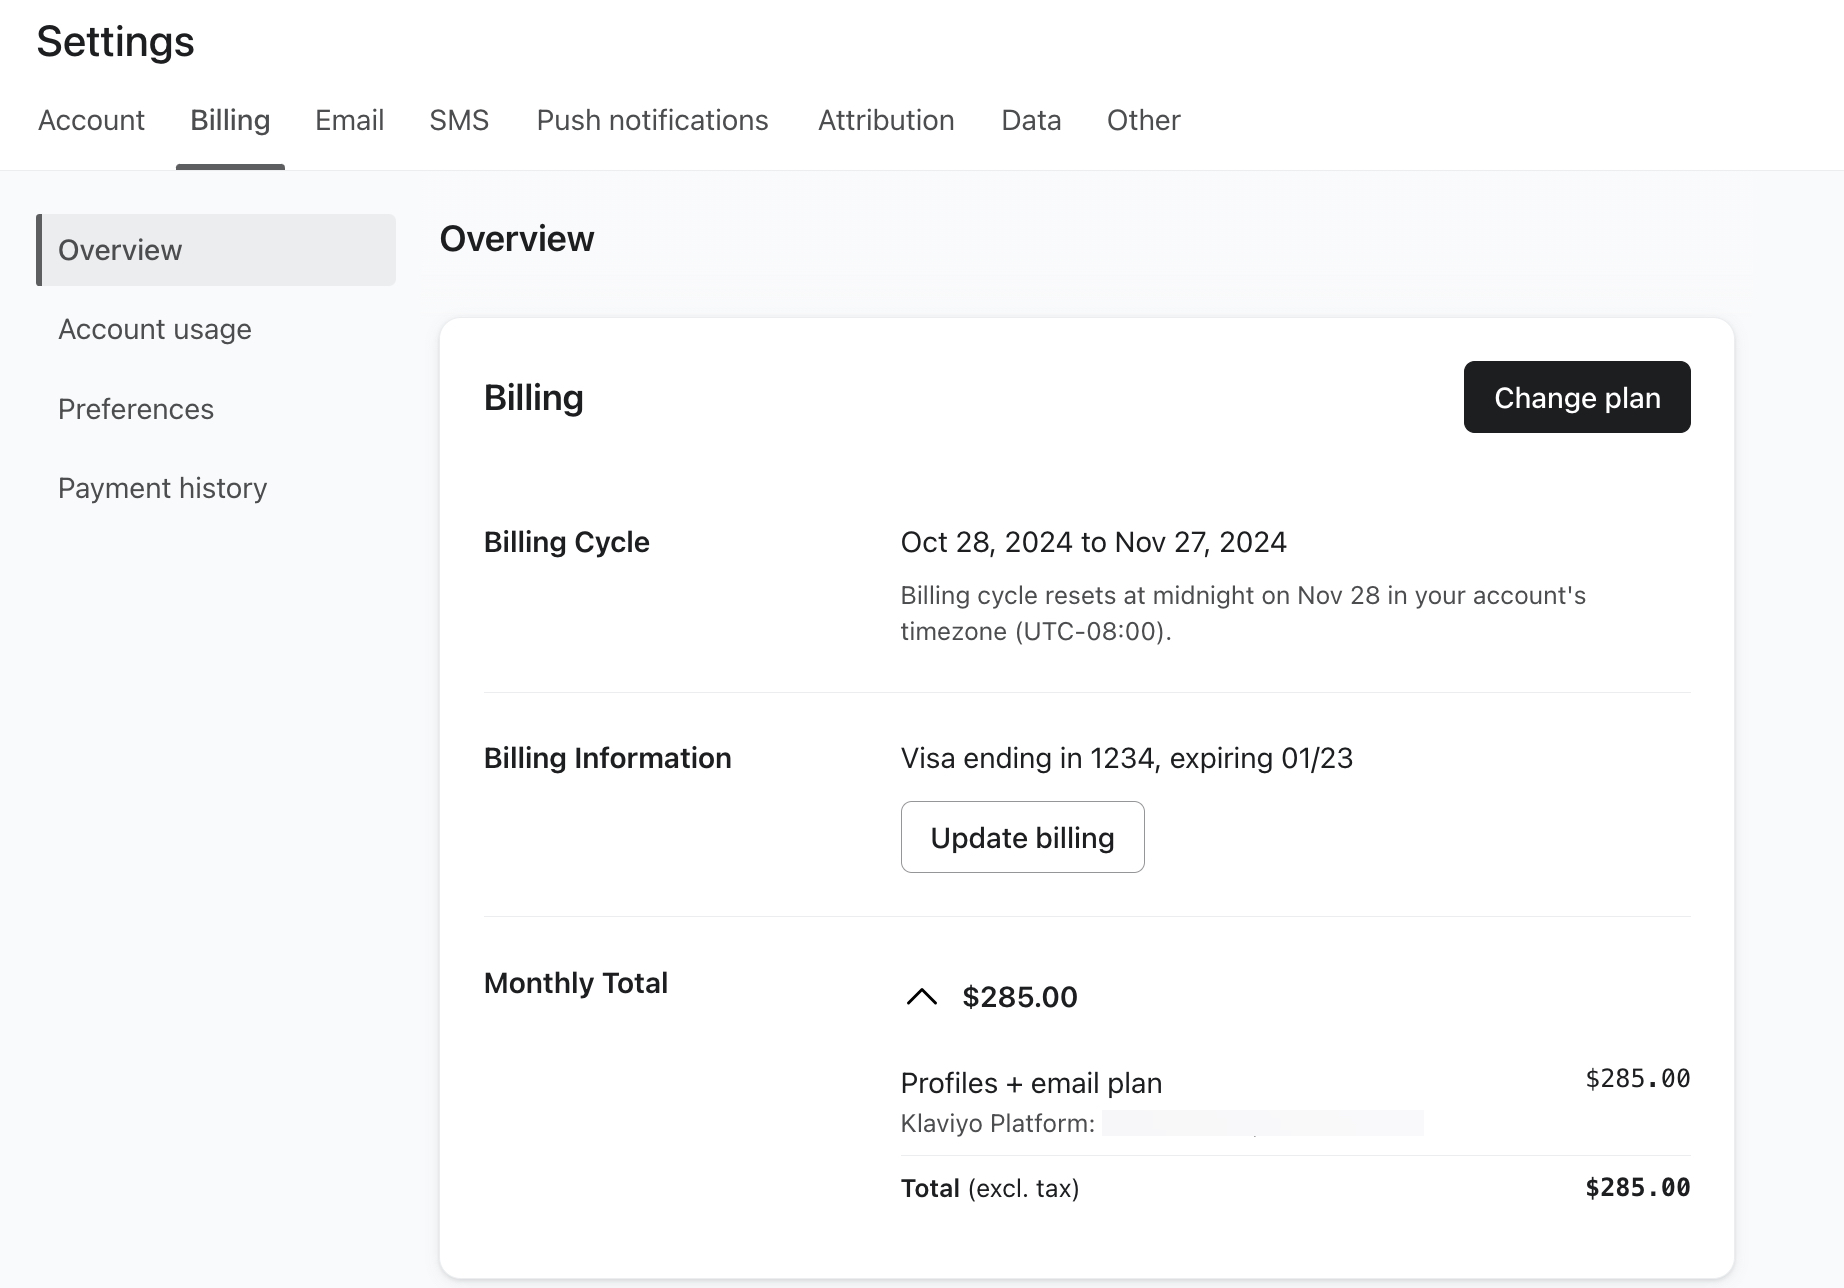The image size is (1844, 1288).
Task: Click the Visa ending in 1234 text
Action: click(1126, 758)
